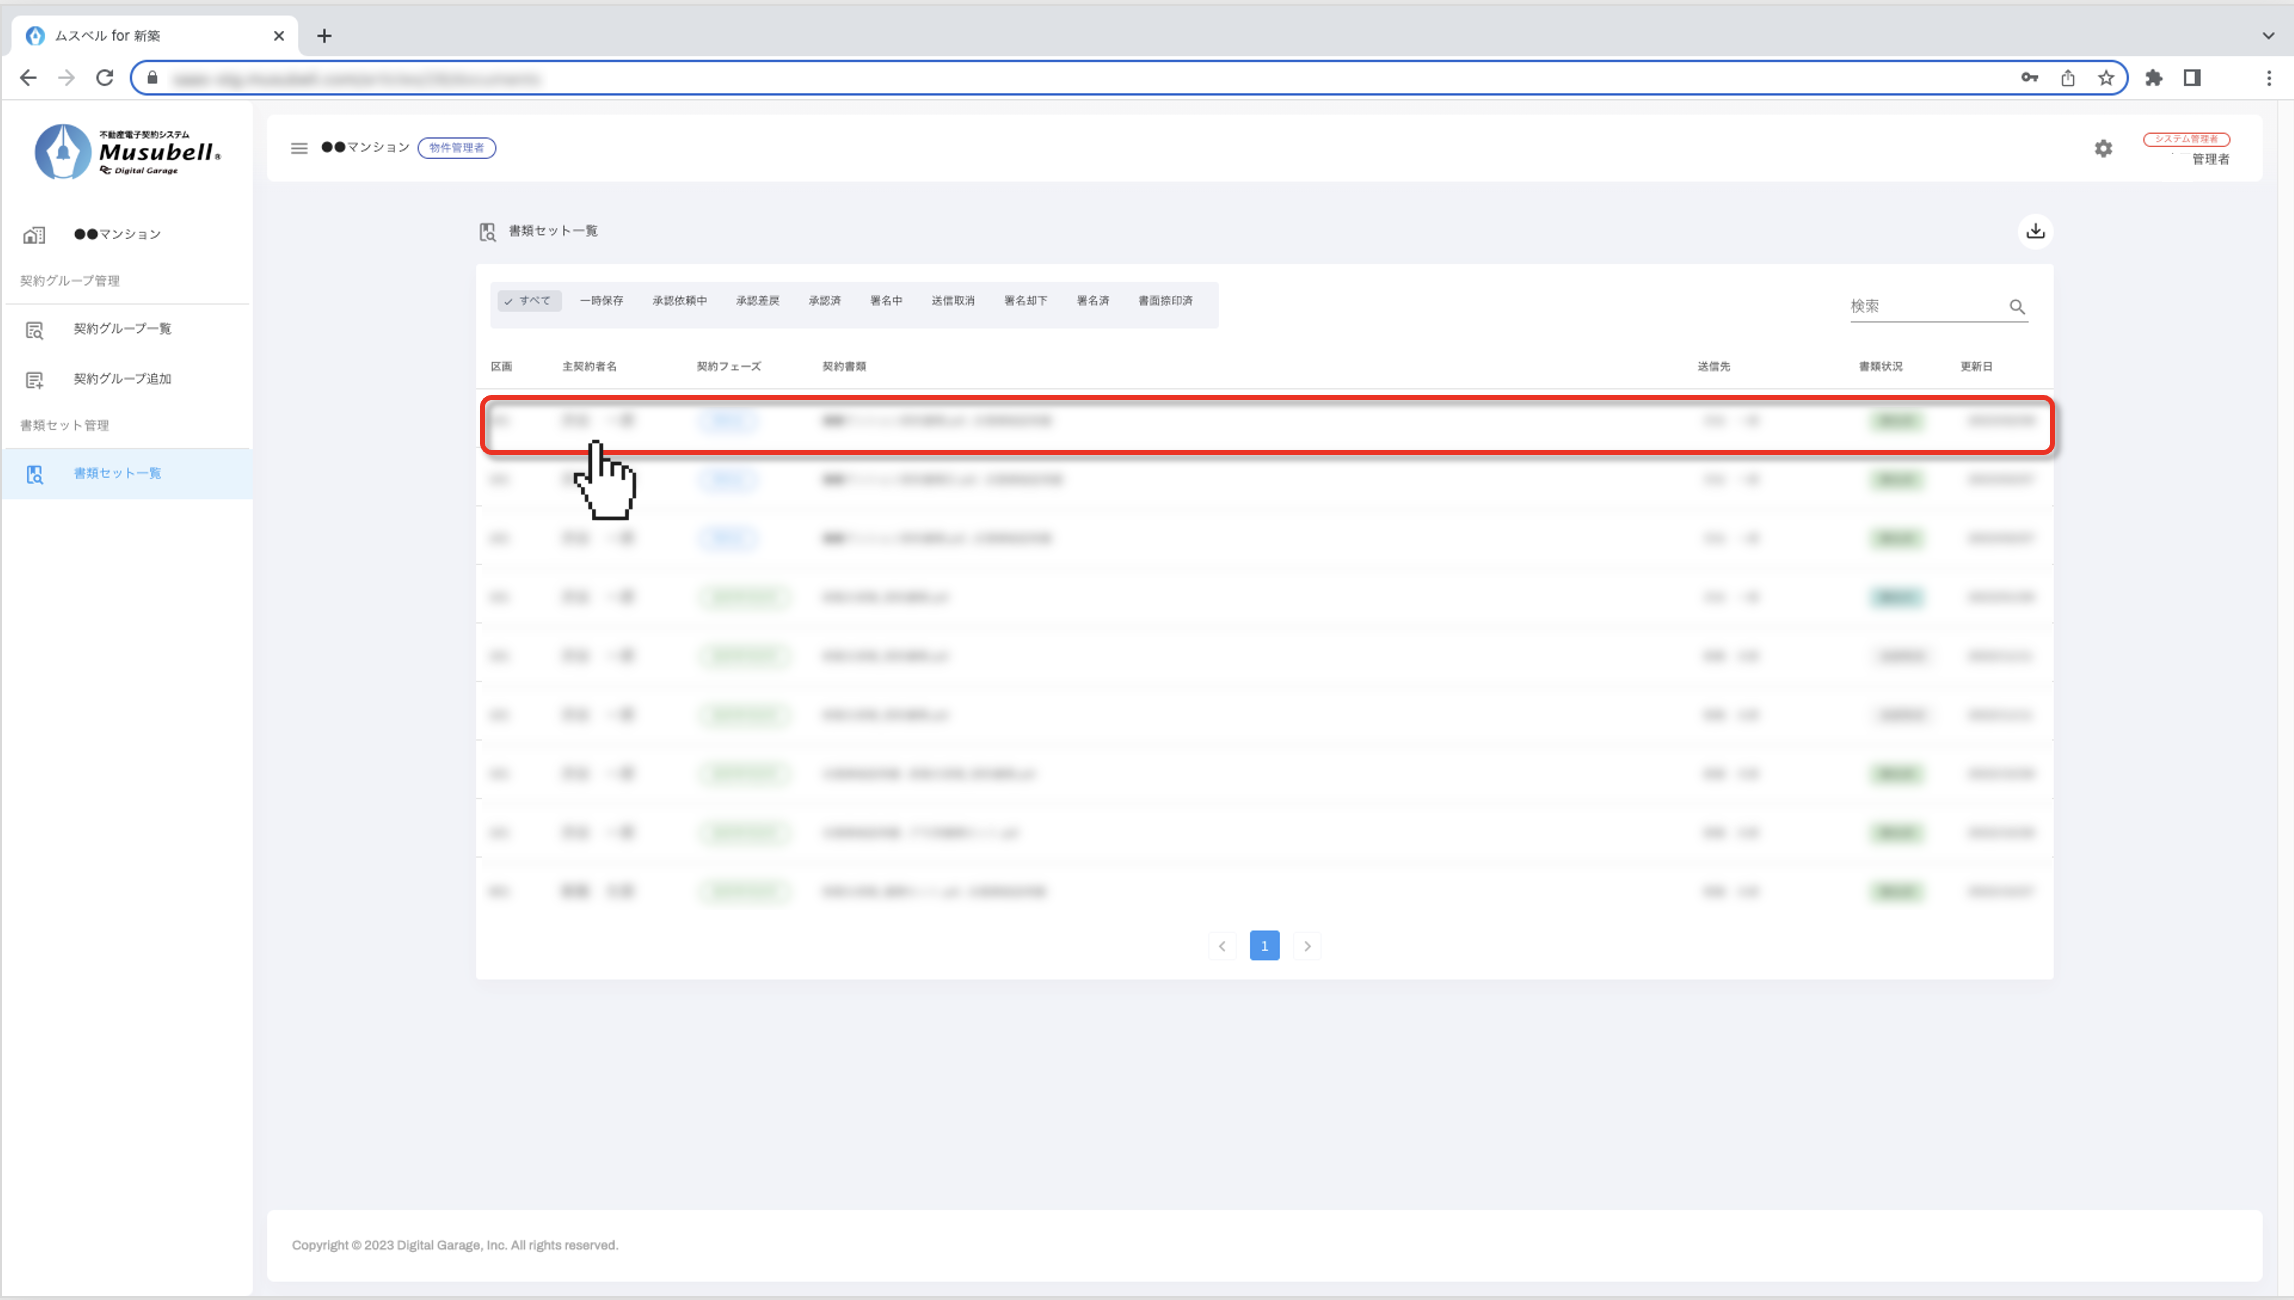The height and width of the screenshot is (1300, 2294).
Task: Select the すべて filter chip
Action: pyautogui.click(x=528, y=301)
